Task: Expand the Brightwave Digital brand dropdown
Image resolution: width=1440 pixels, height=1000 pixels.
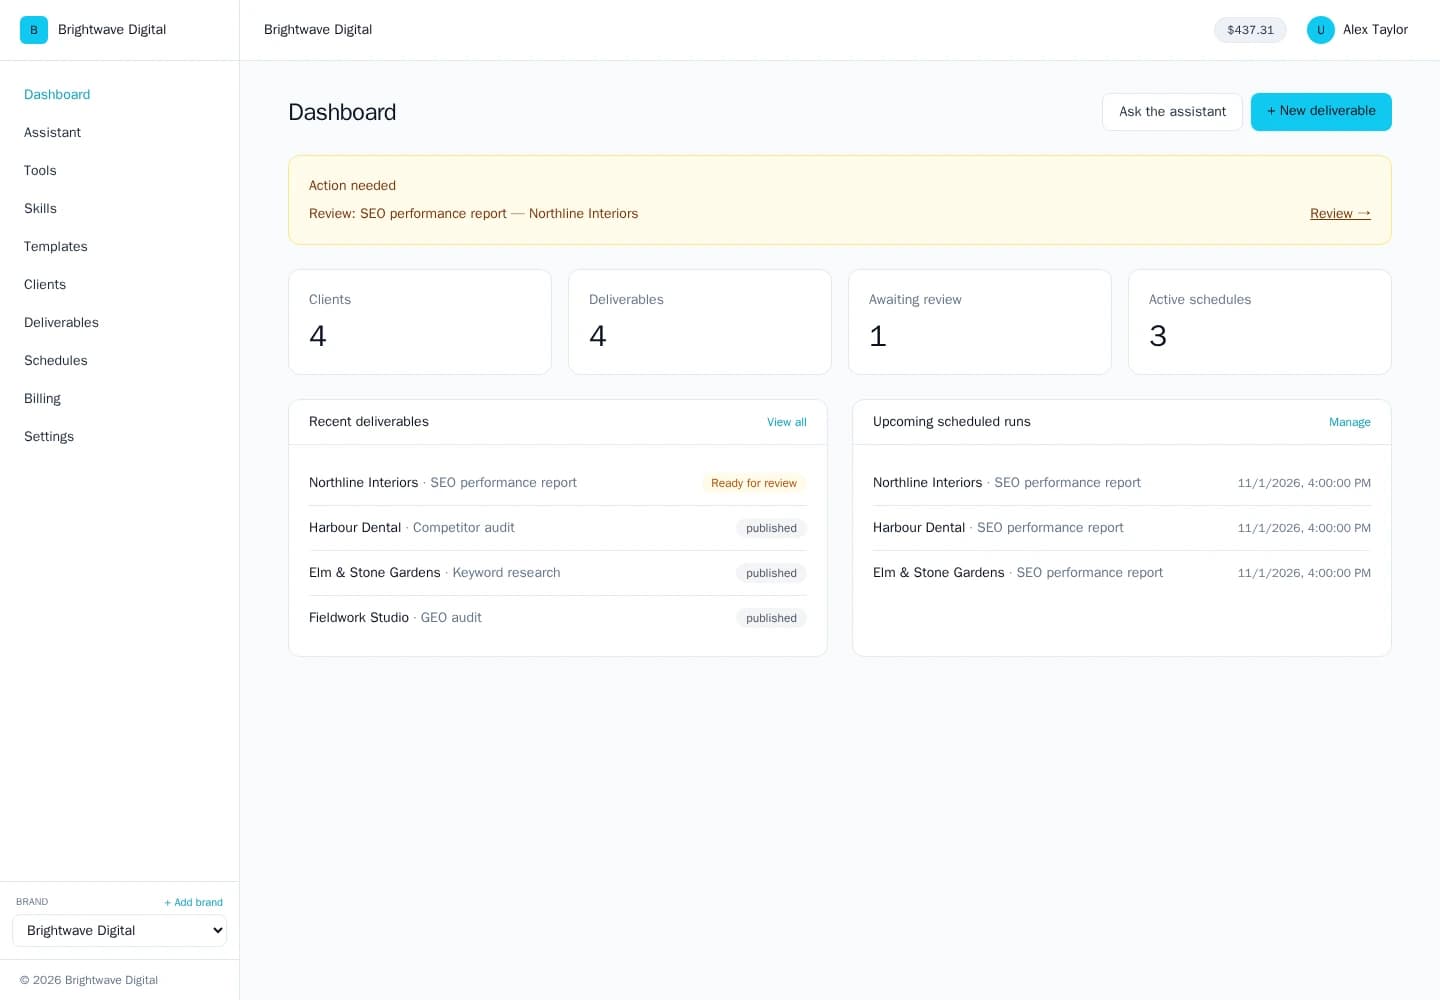Action: click(120, 930)
